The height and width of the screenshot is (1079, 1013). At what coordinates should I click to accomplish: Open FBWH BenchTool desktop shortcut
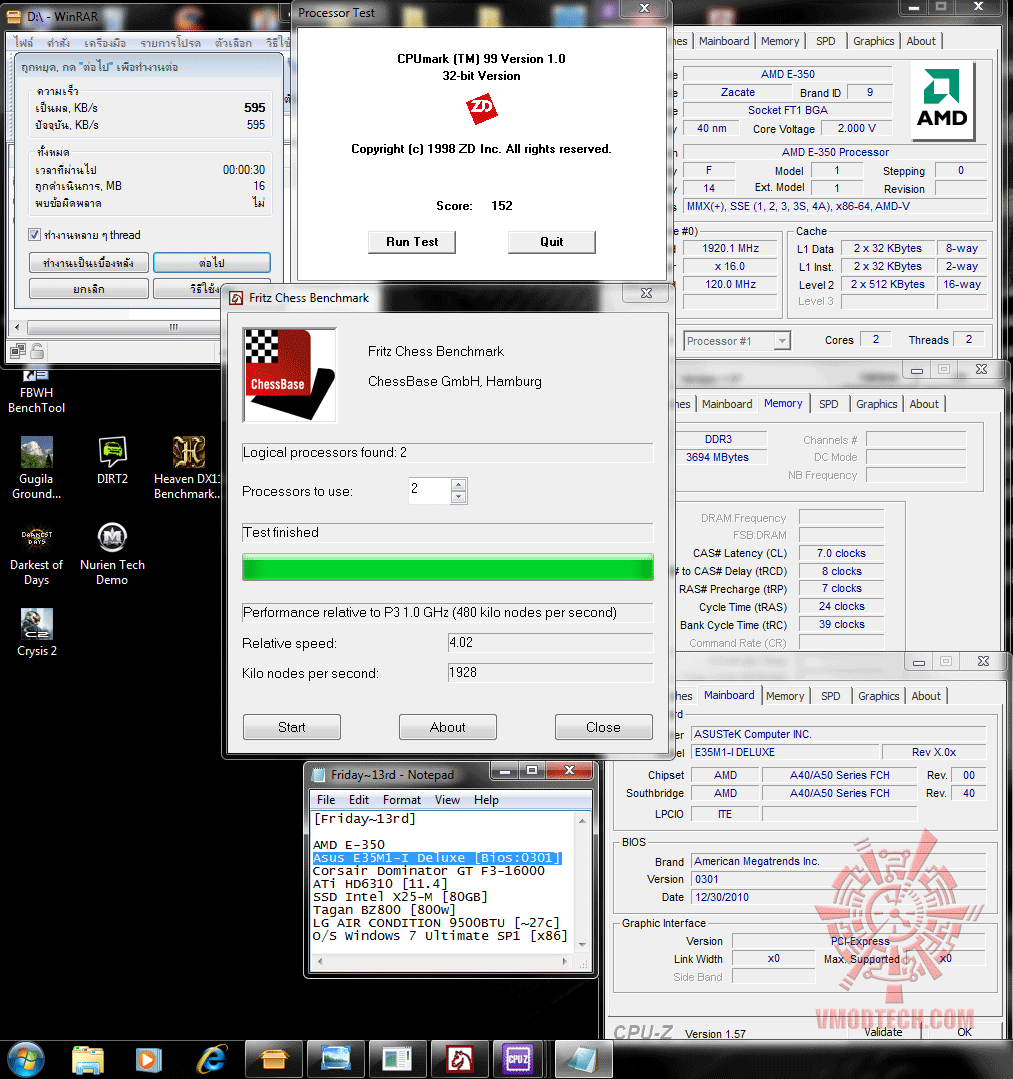(x=36, y=392)
